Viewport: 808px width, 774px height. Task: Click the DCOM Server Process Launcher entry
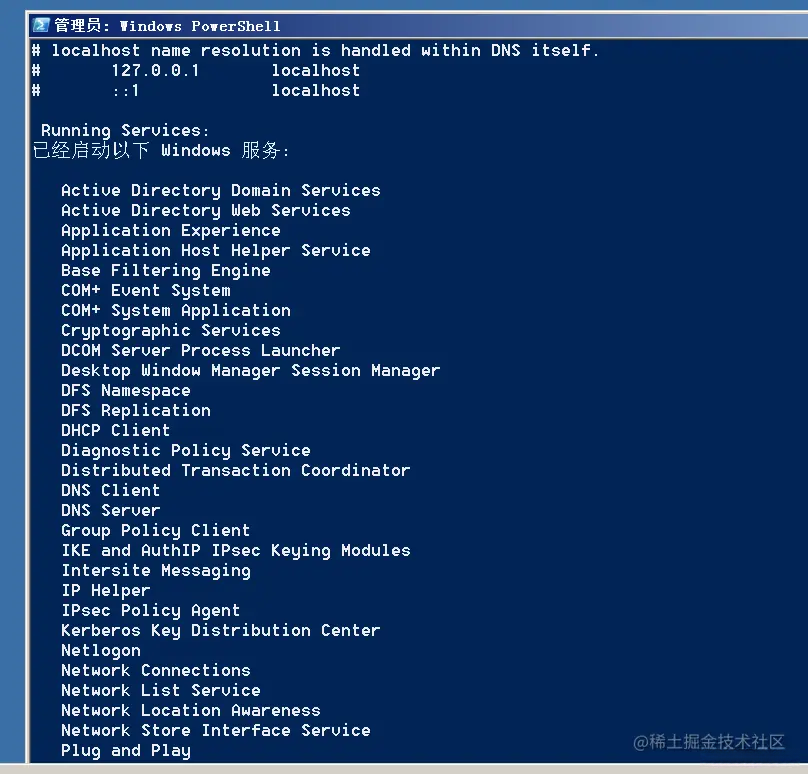tap(200, 351)
